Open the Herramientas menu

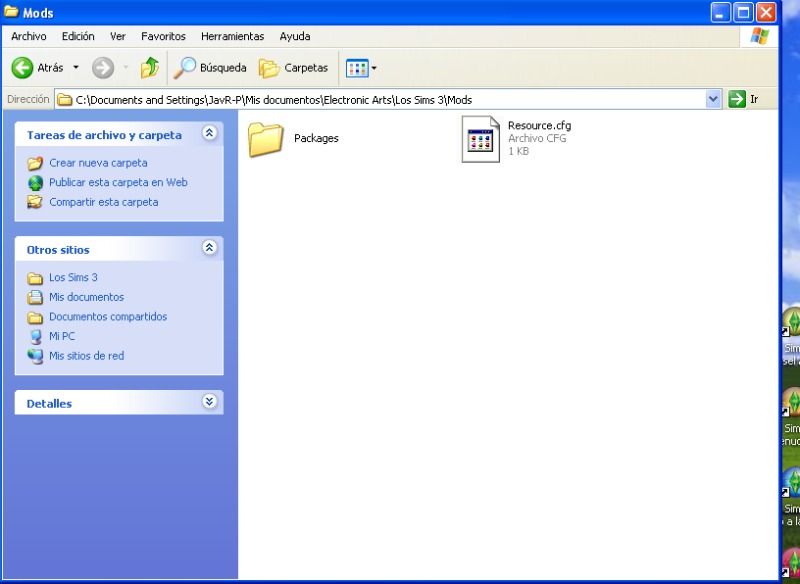[x=232, y=36]
